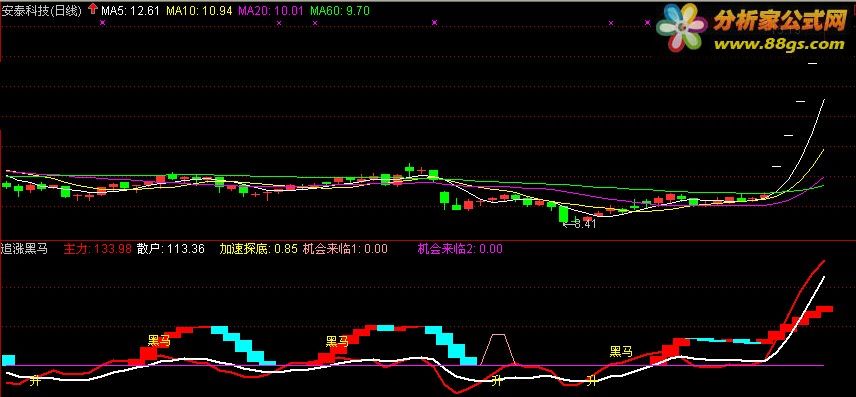Click the MA5: 12.61 indicator label
Viewport: 856px width, 397px height.
coord(130,10)
